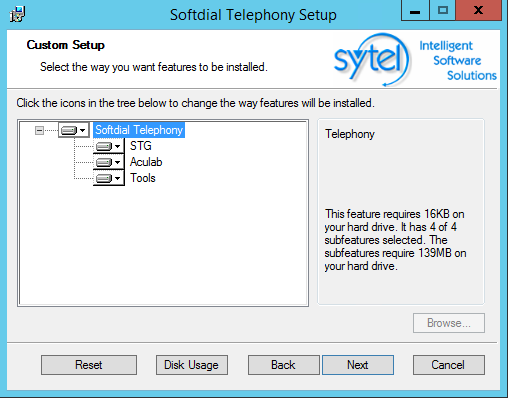
Task: Click the Reset button
Action: pyautogui.click(x=89, y=365)
